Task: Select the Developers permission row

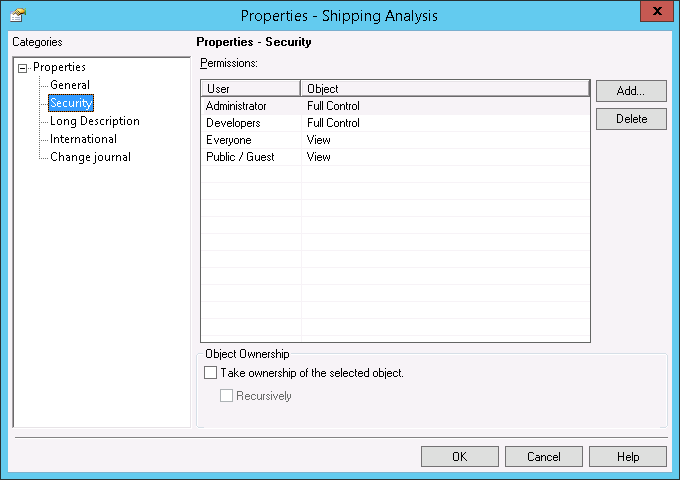Action: coord(395,123)
